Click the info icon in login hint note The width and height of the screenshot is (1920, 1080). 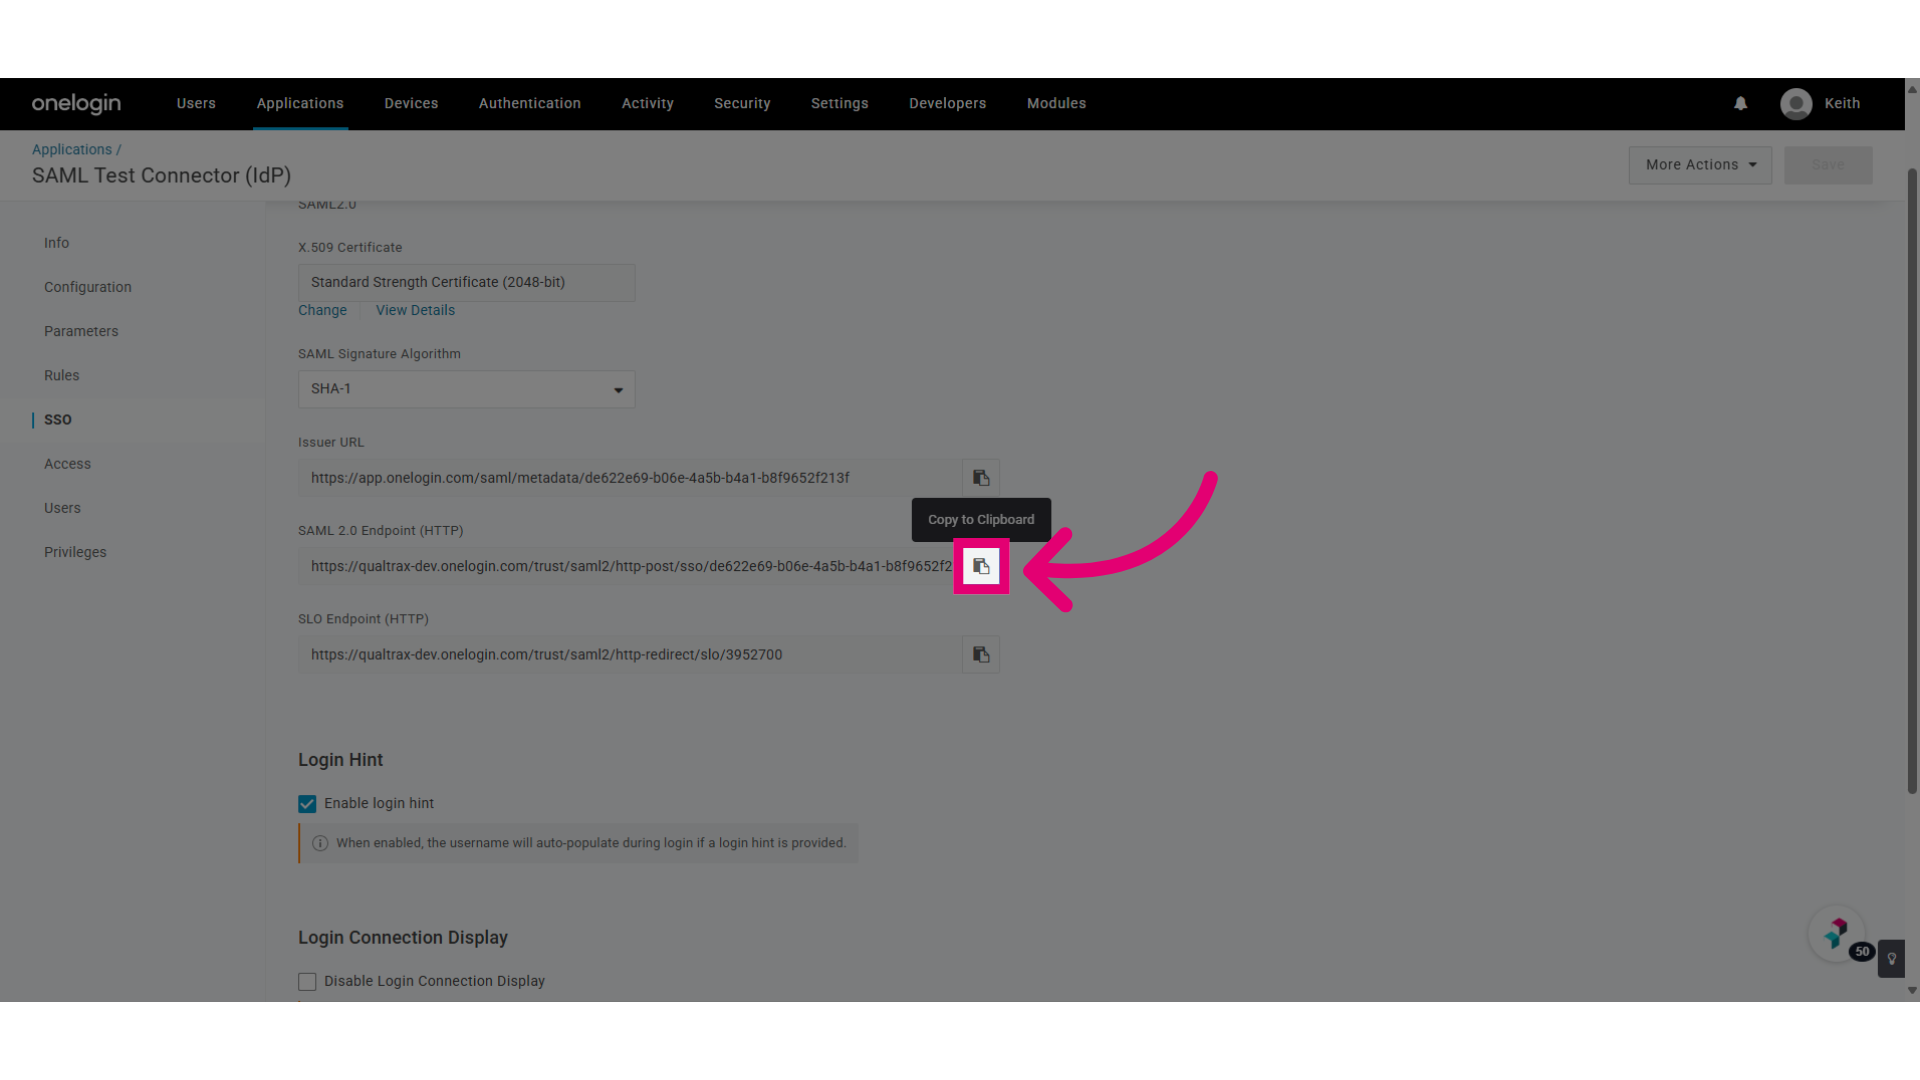(x=320, y=843)
